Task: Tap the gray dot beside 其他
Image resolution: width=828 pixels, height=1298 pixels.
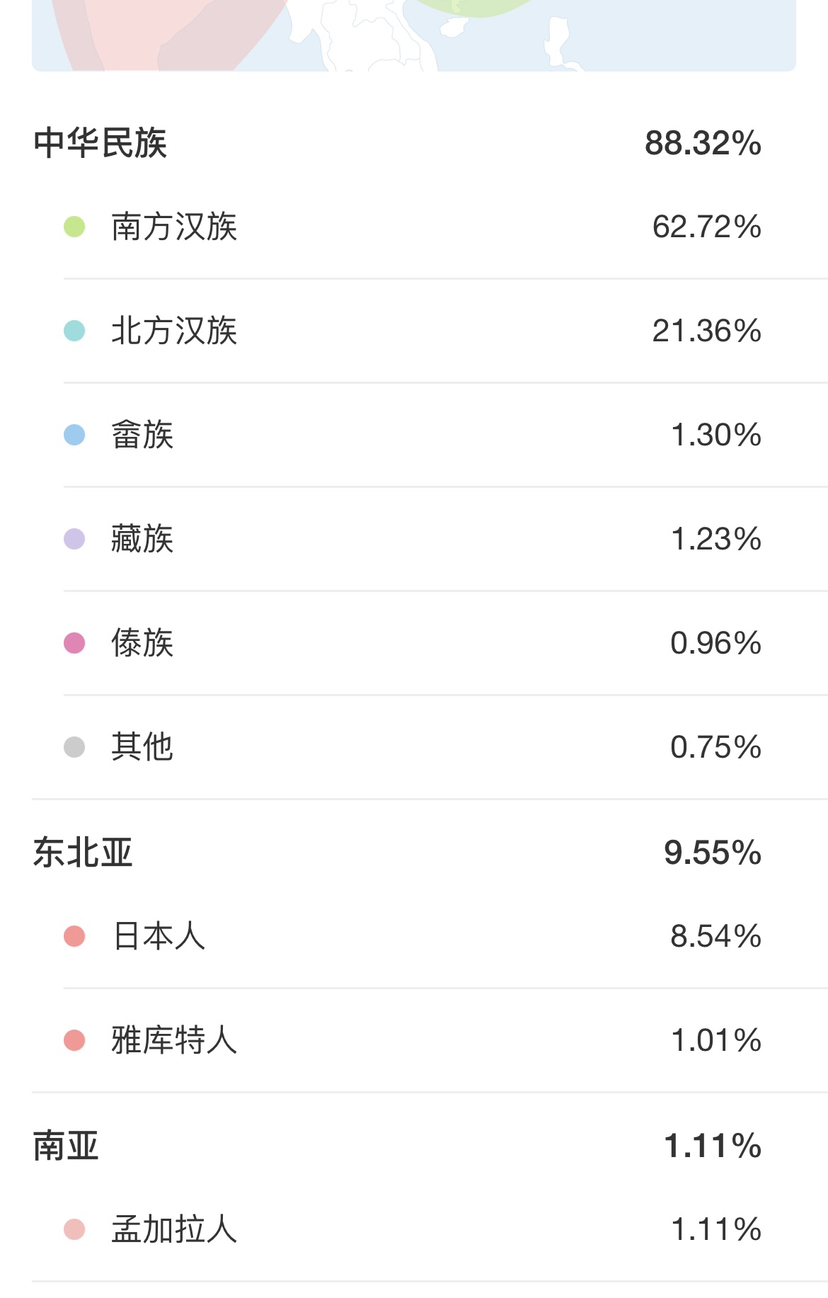Action: [74, 747]
